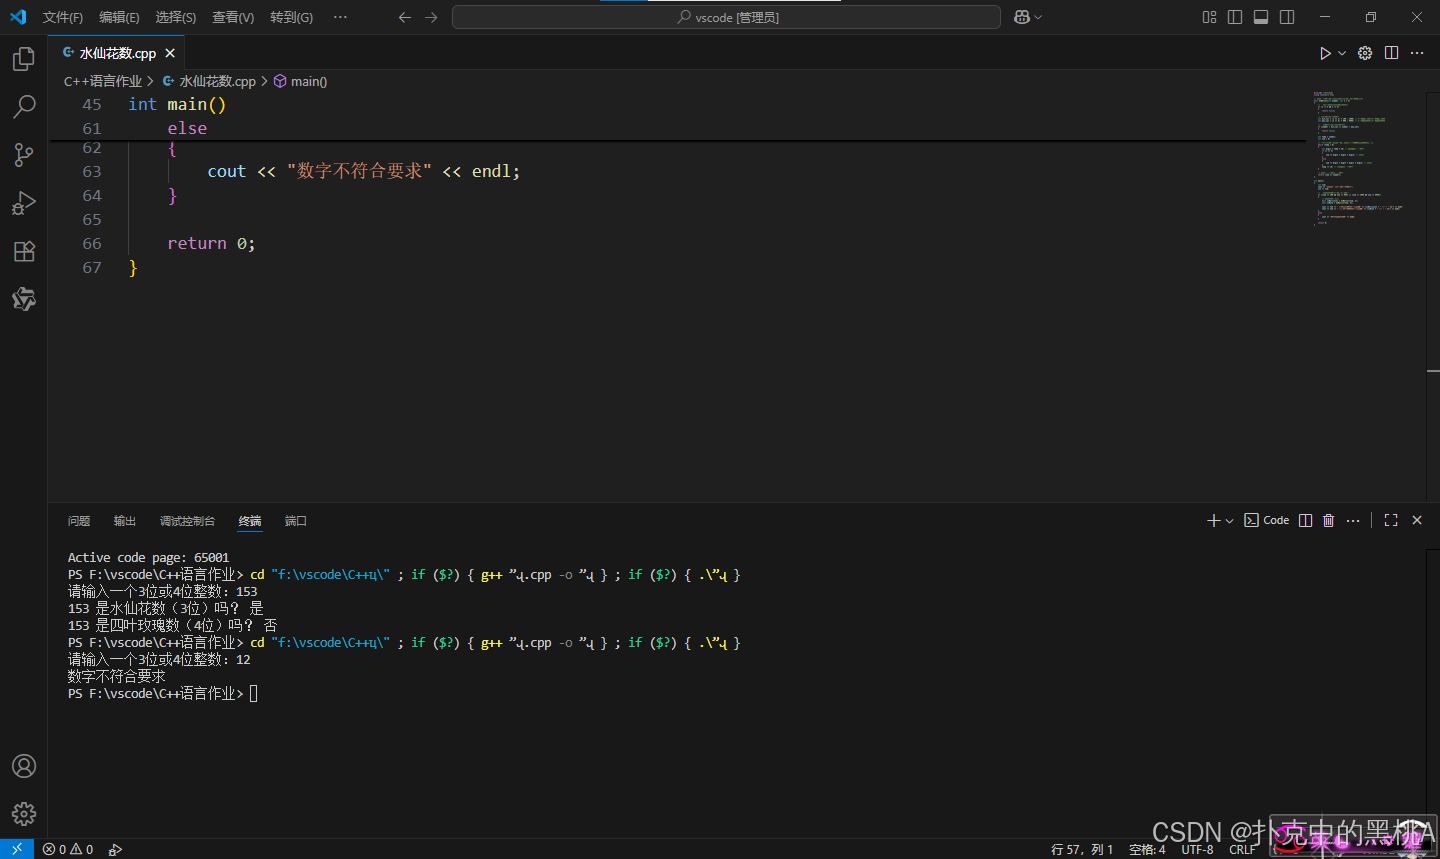1440x859 pixels.
Task: Expand the new terminal launch profile dropdown
Action: (1230, 520)
